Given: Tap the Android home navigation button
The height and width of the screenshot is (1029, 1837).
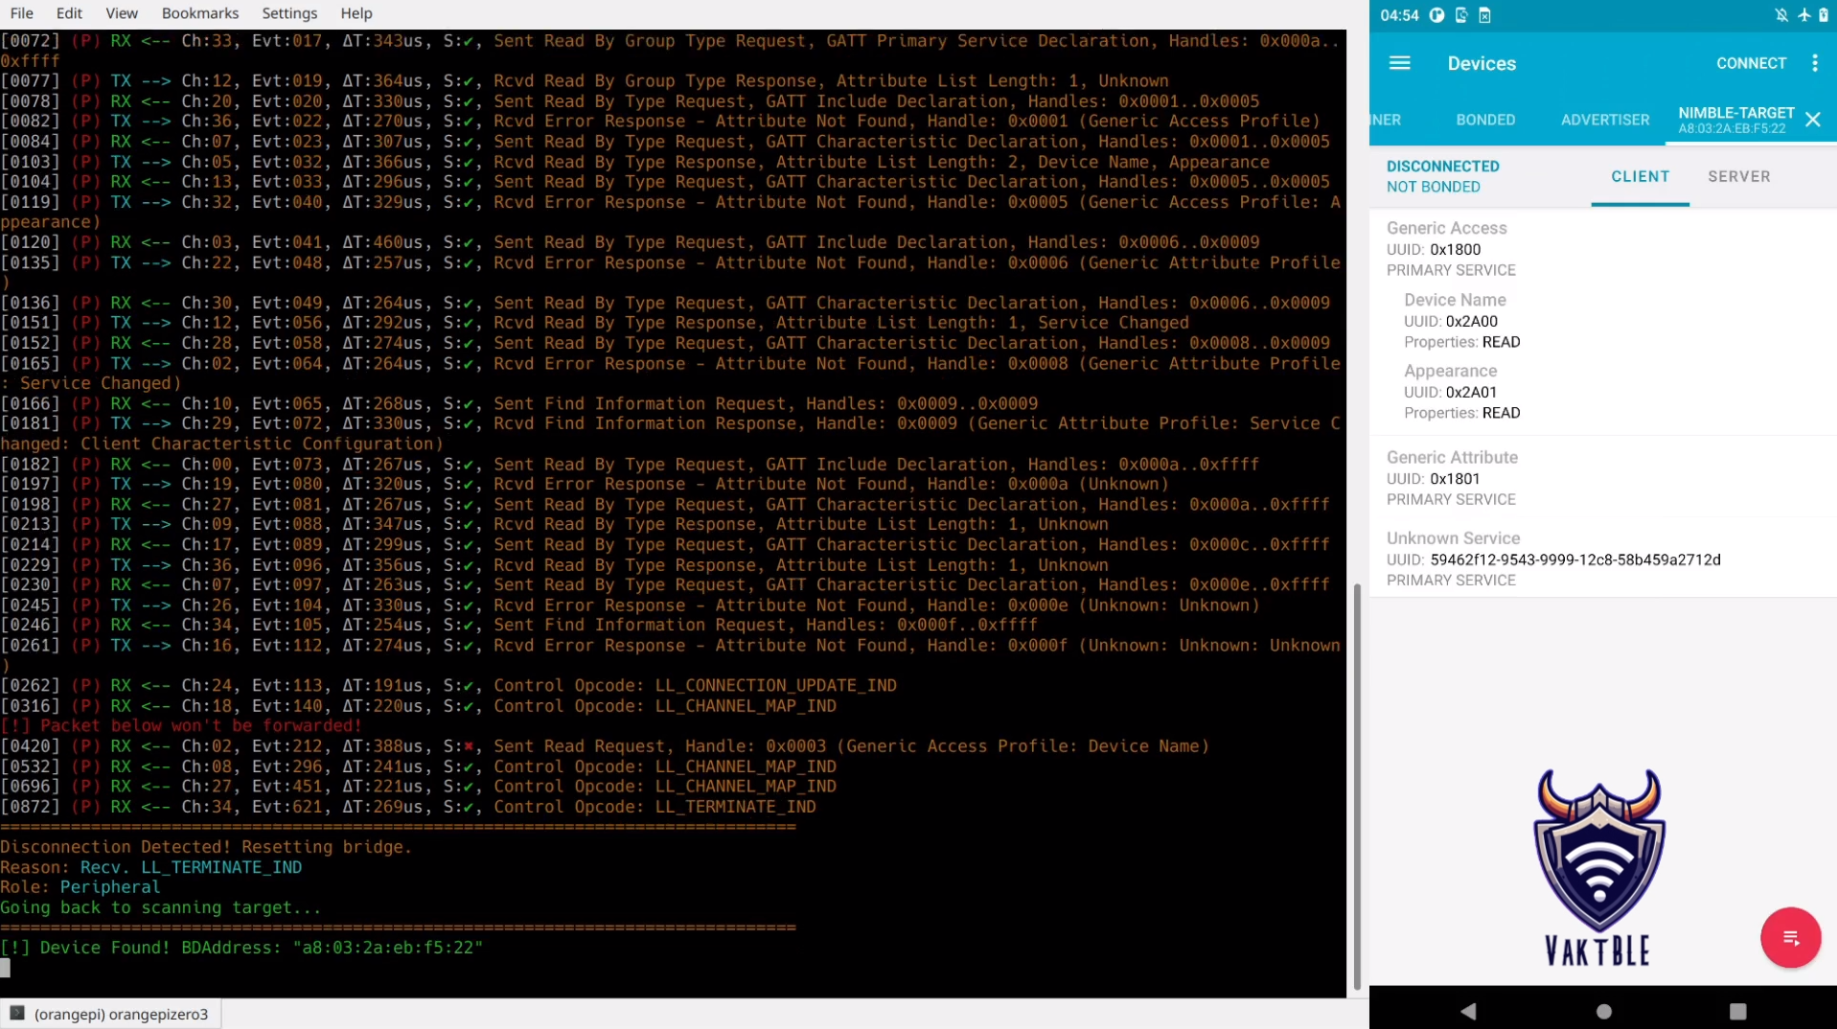Looking at the screenshot, I should tap(1604, 1011).
